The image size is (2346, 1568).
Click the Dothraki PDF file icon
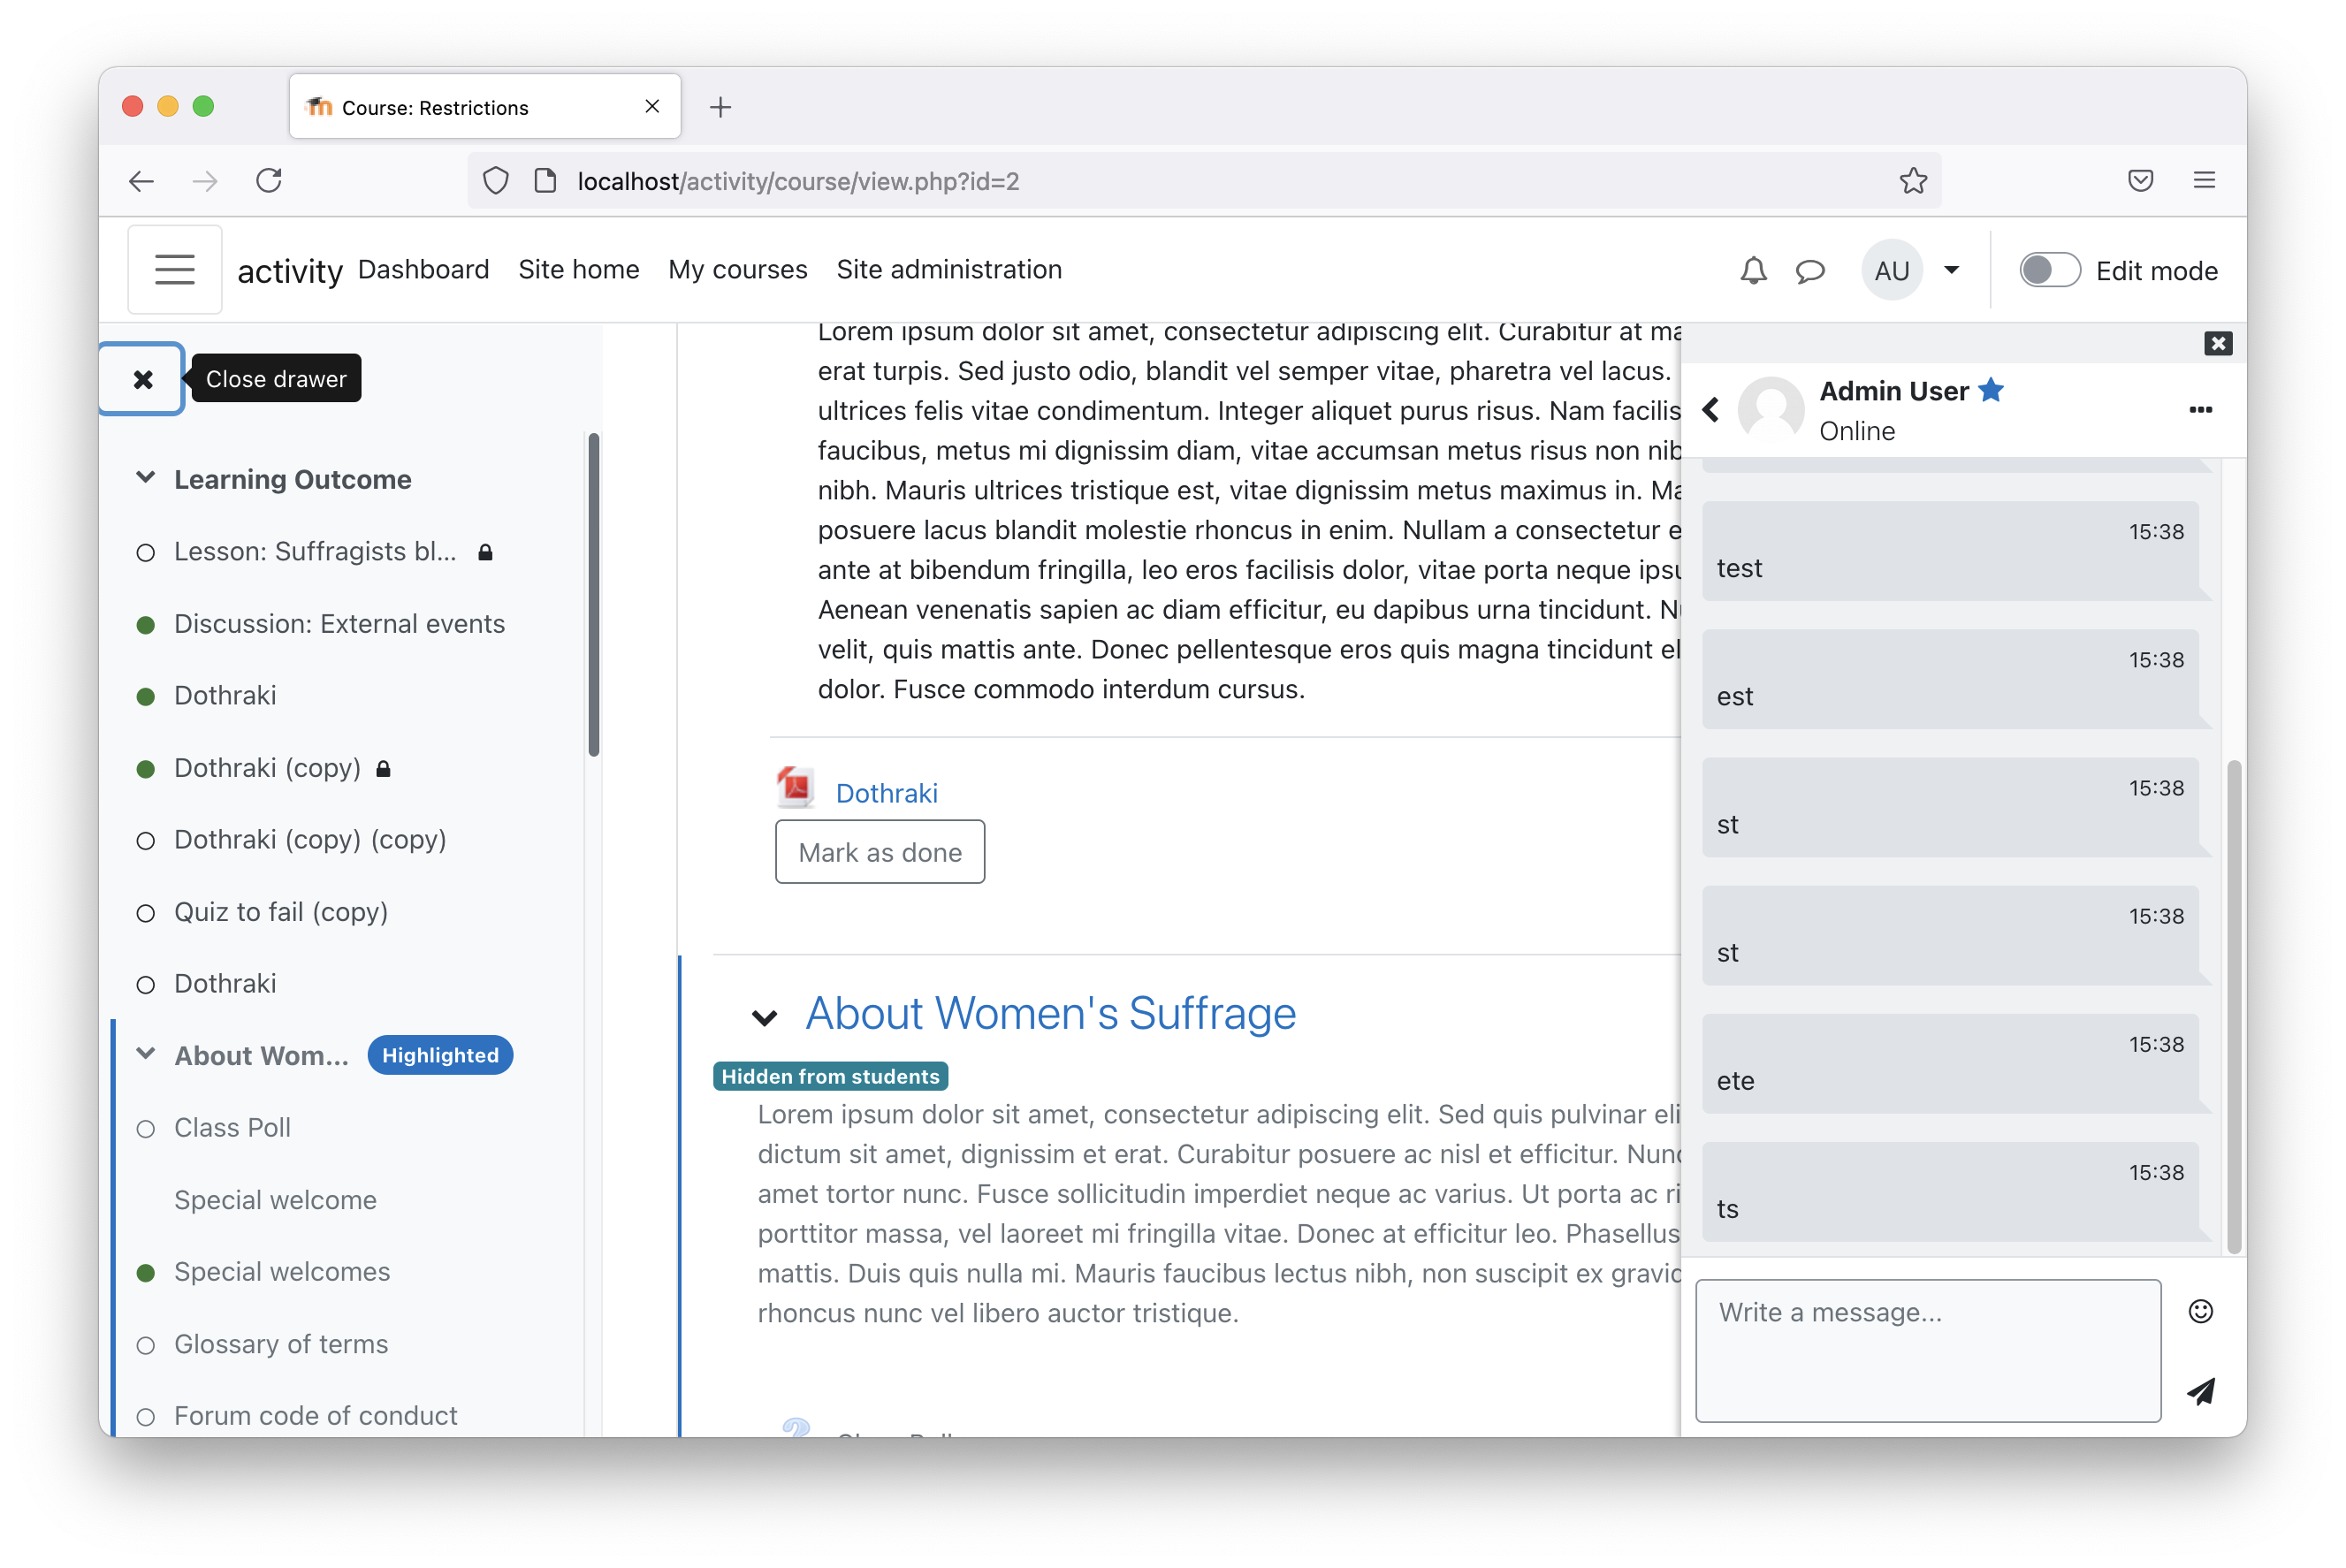coord(796,788)
